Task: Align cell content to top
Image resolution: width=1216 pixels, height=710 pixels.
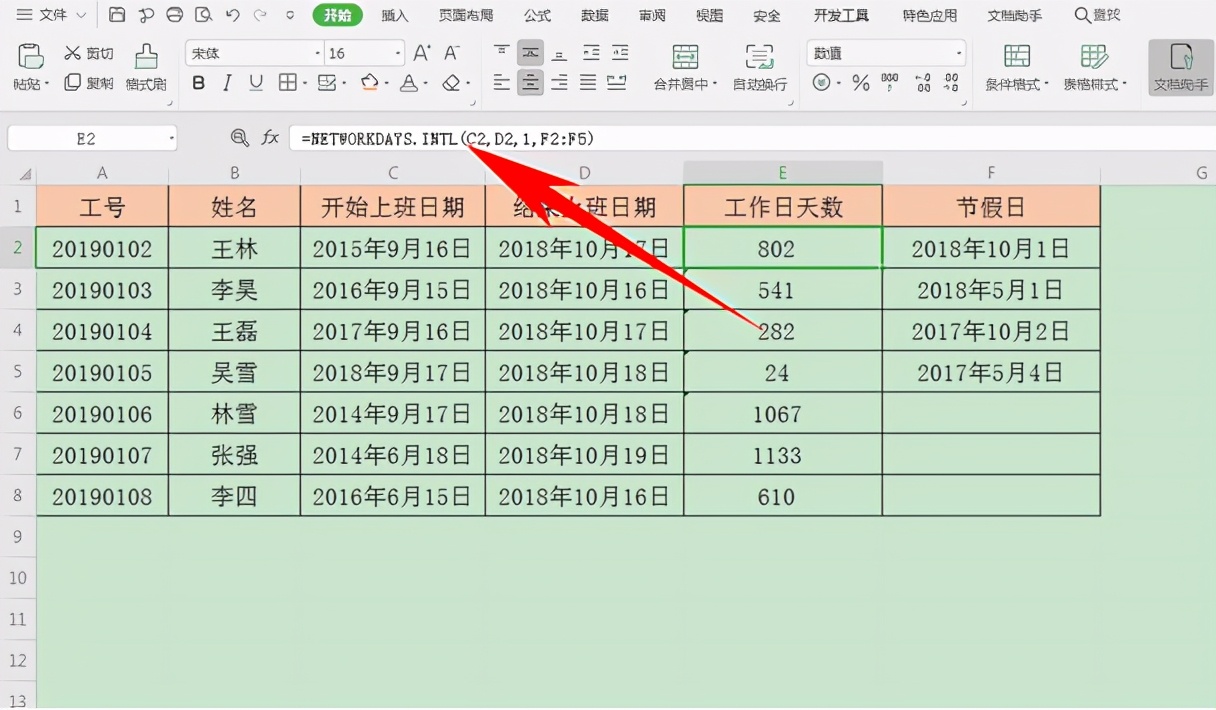Action: pyautogui.click(x=502, y=53)
